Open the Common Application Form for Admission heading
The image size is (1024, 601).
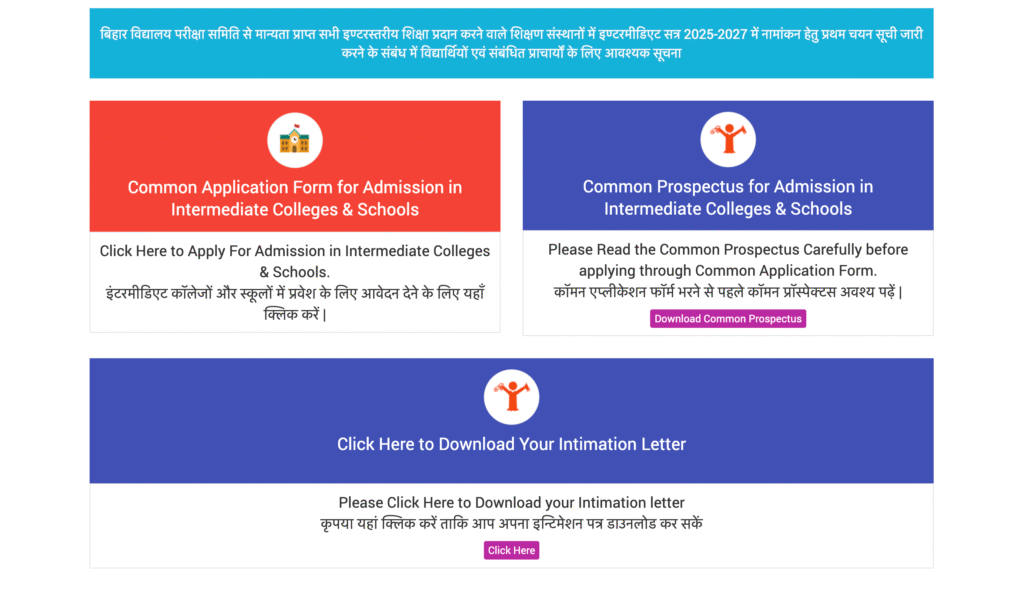click(x=295, y=198)
